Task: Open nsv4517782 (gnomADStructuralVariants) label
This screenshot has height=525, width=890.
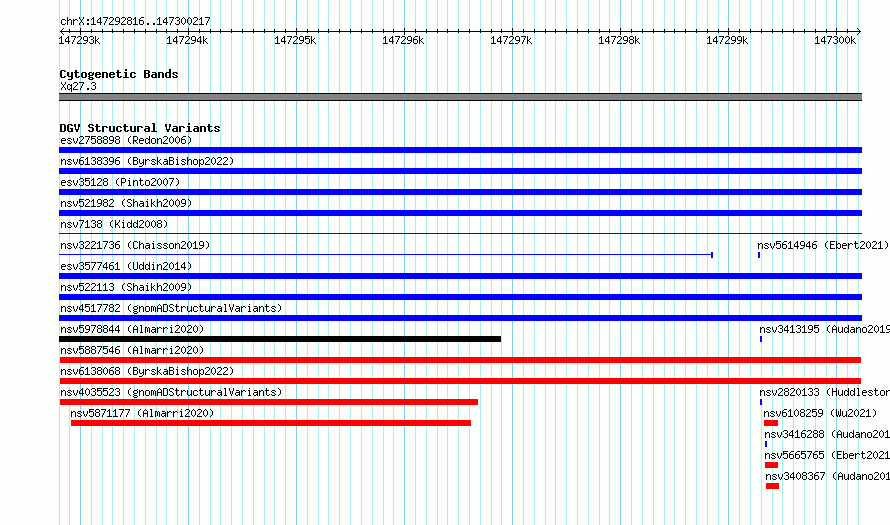Action: pos(171,308)
